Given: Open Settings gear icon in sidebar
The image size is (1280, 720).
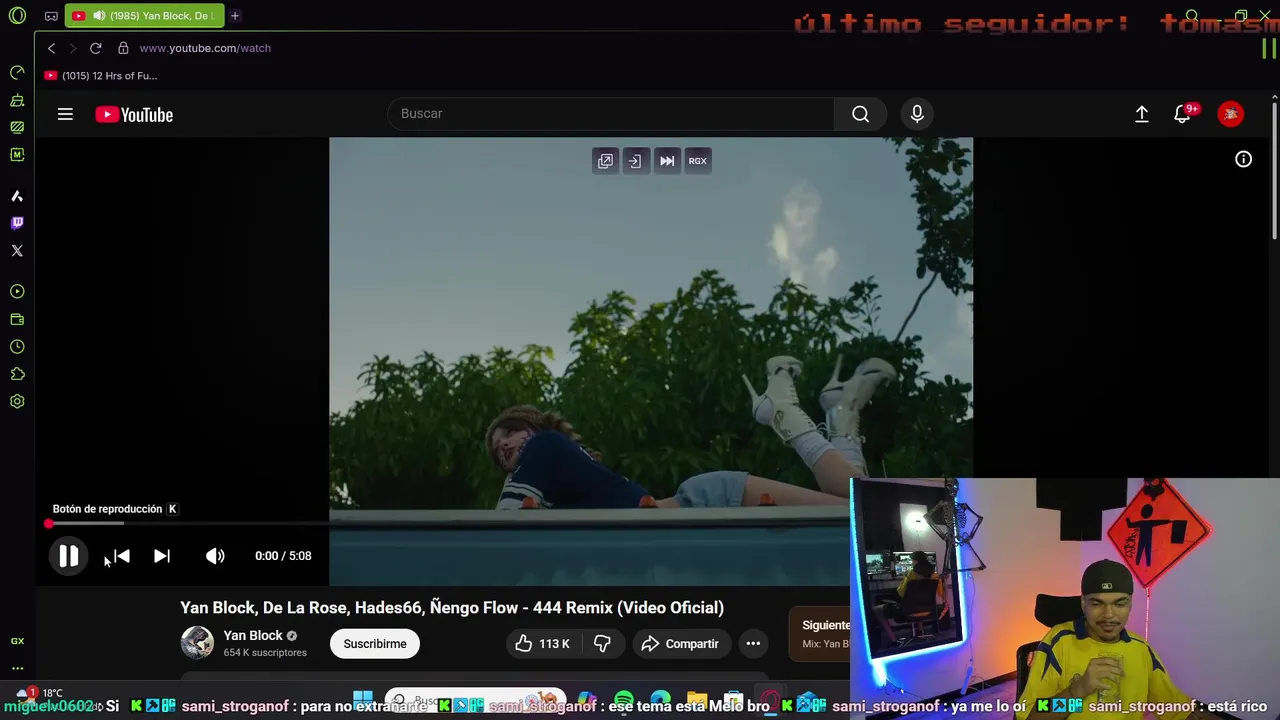Looking at the screenshot, I should coord(17,402).
